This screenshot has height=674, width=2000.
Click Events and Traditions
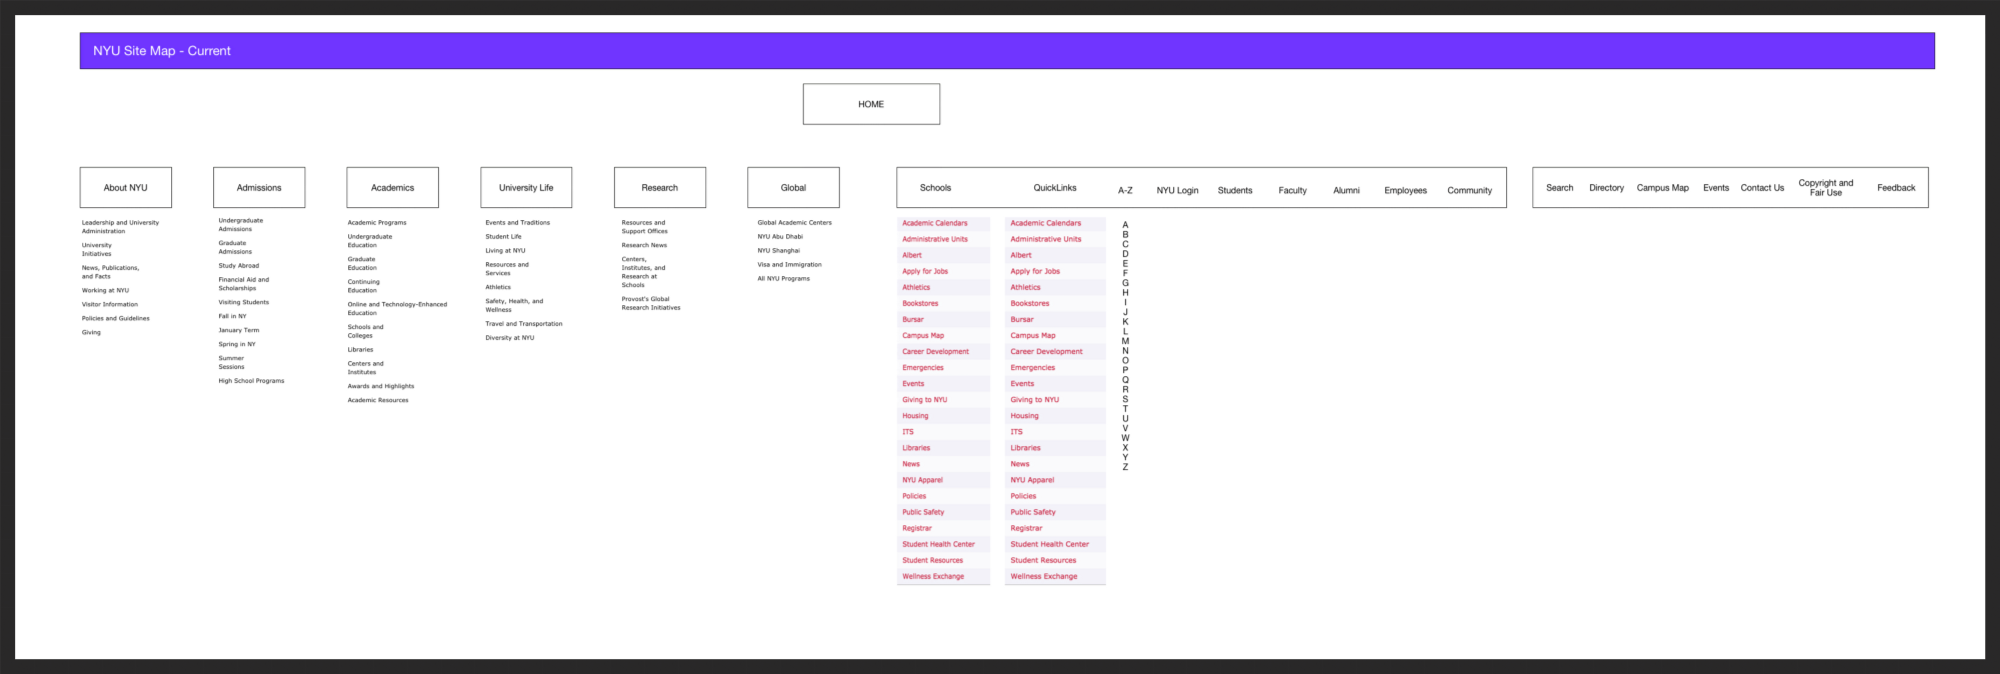[518, 223]
